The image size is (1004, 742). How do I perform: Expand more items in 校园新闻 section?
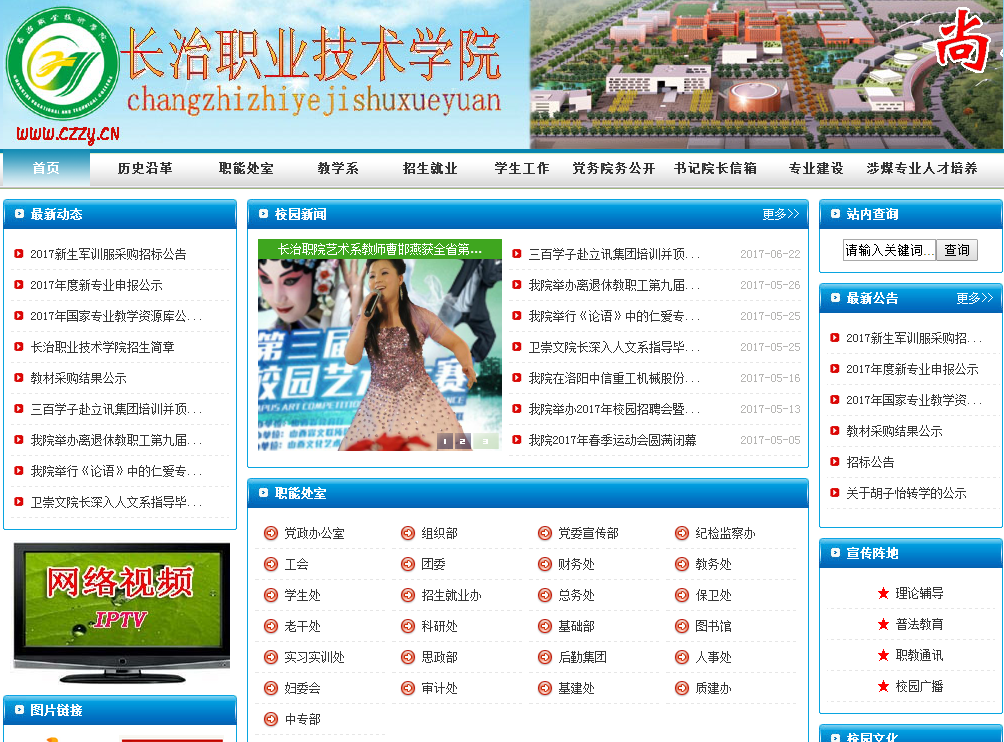click(780, 214)
